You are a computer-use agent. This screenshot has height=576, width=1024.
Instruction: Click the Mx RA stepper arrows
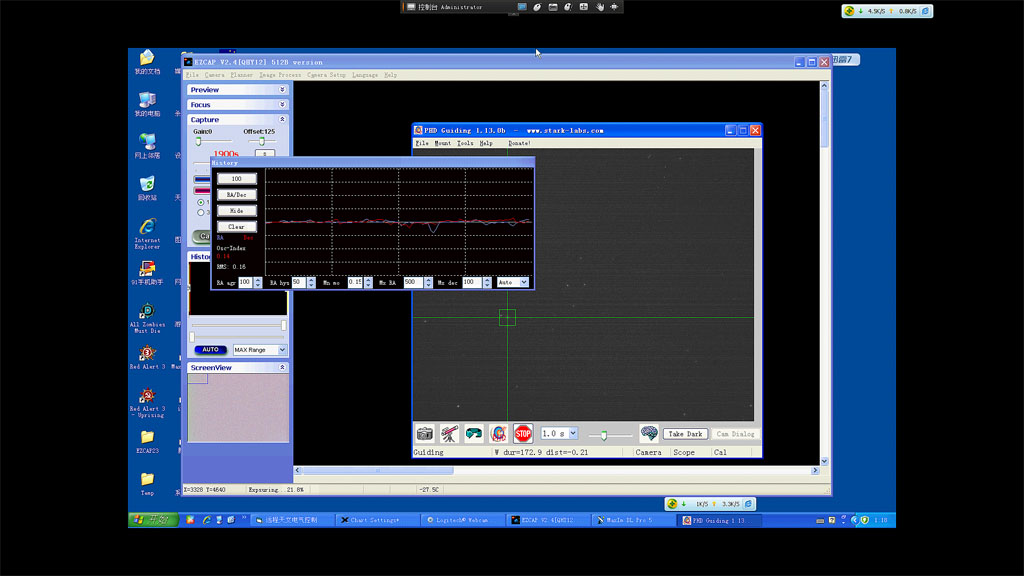[428, 282]
